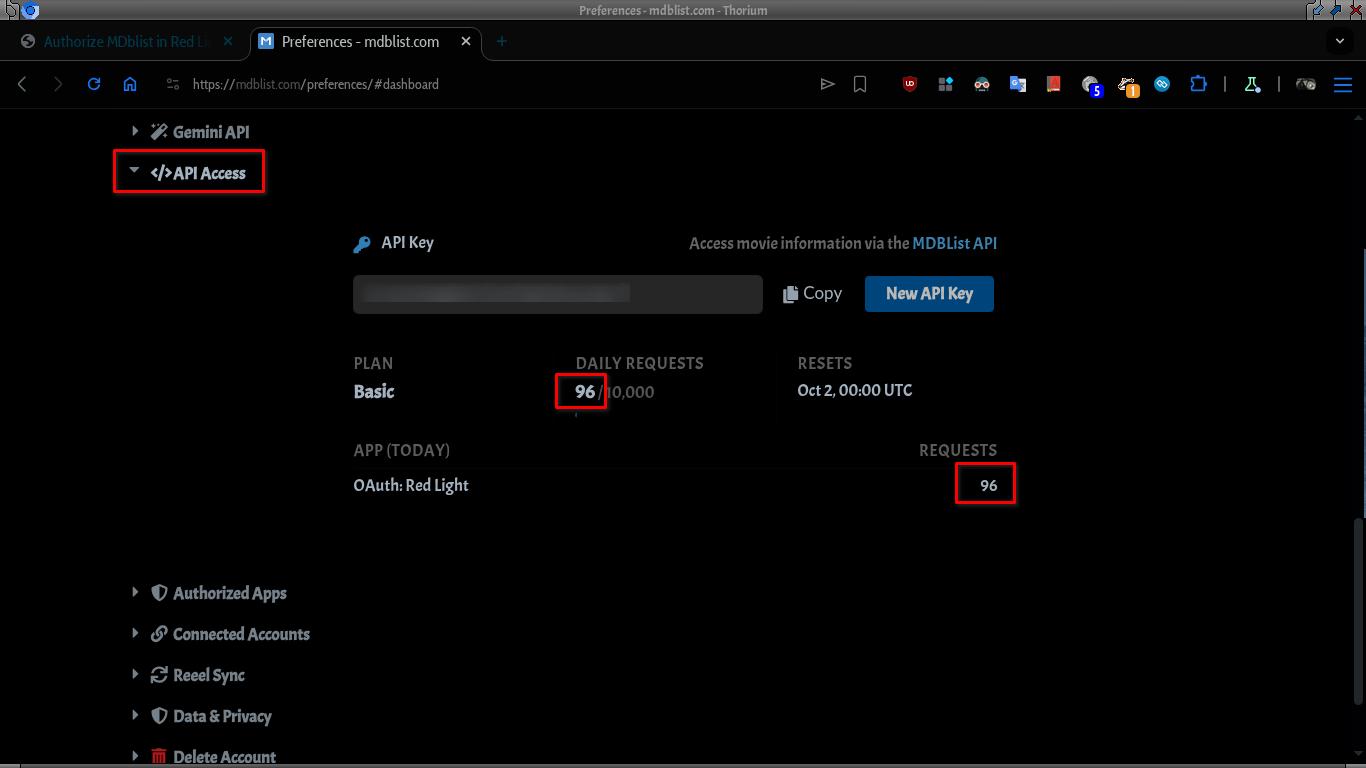Image resolution: width=1366 pixels, height=768 pixels.
Task: Navigate back with the back arrow
Action: (22, 84)
